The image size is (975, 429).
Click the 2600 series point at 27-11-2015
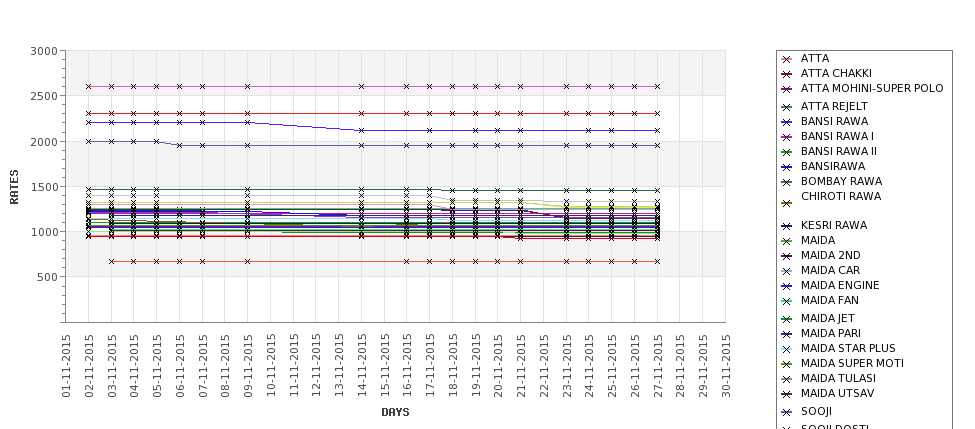pos(657,86)
